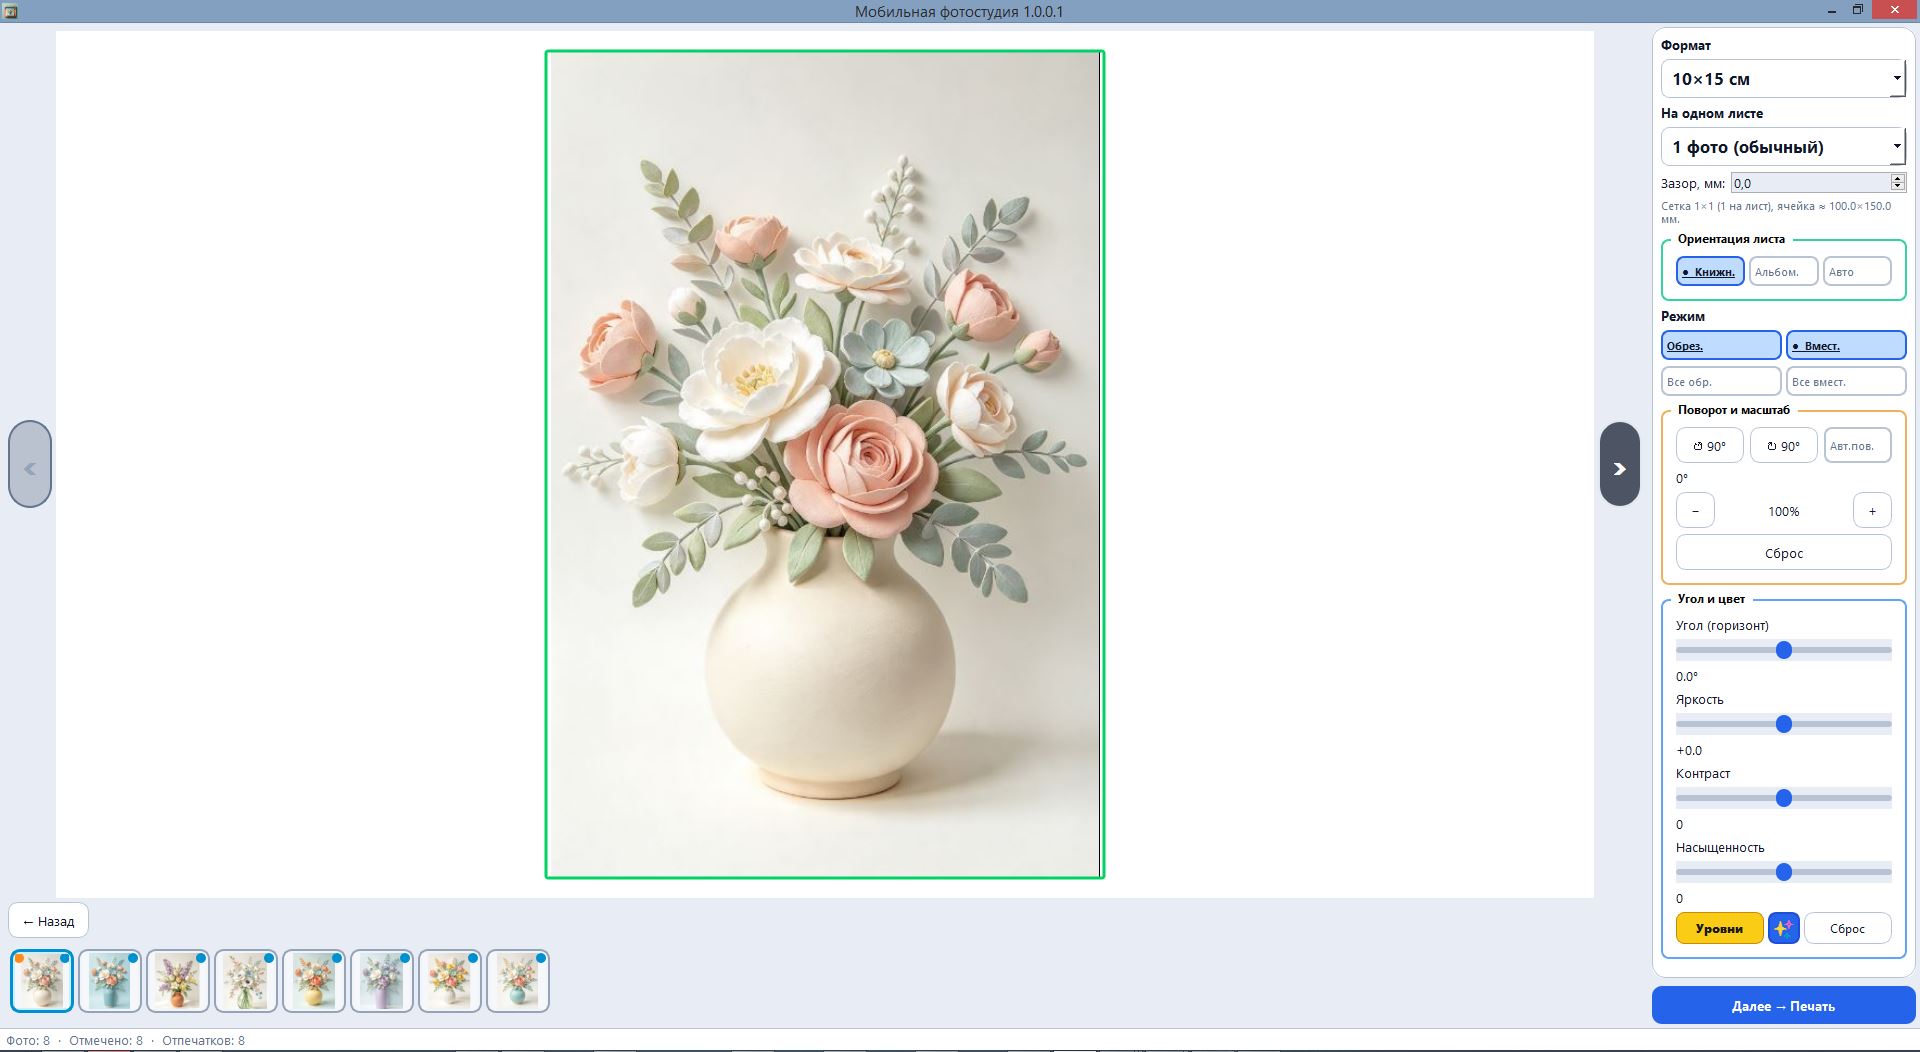Click the Насыщенность slider handle
Viewport: 1920px width, 1052px height.
(1783, 872)
